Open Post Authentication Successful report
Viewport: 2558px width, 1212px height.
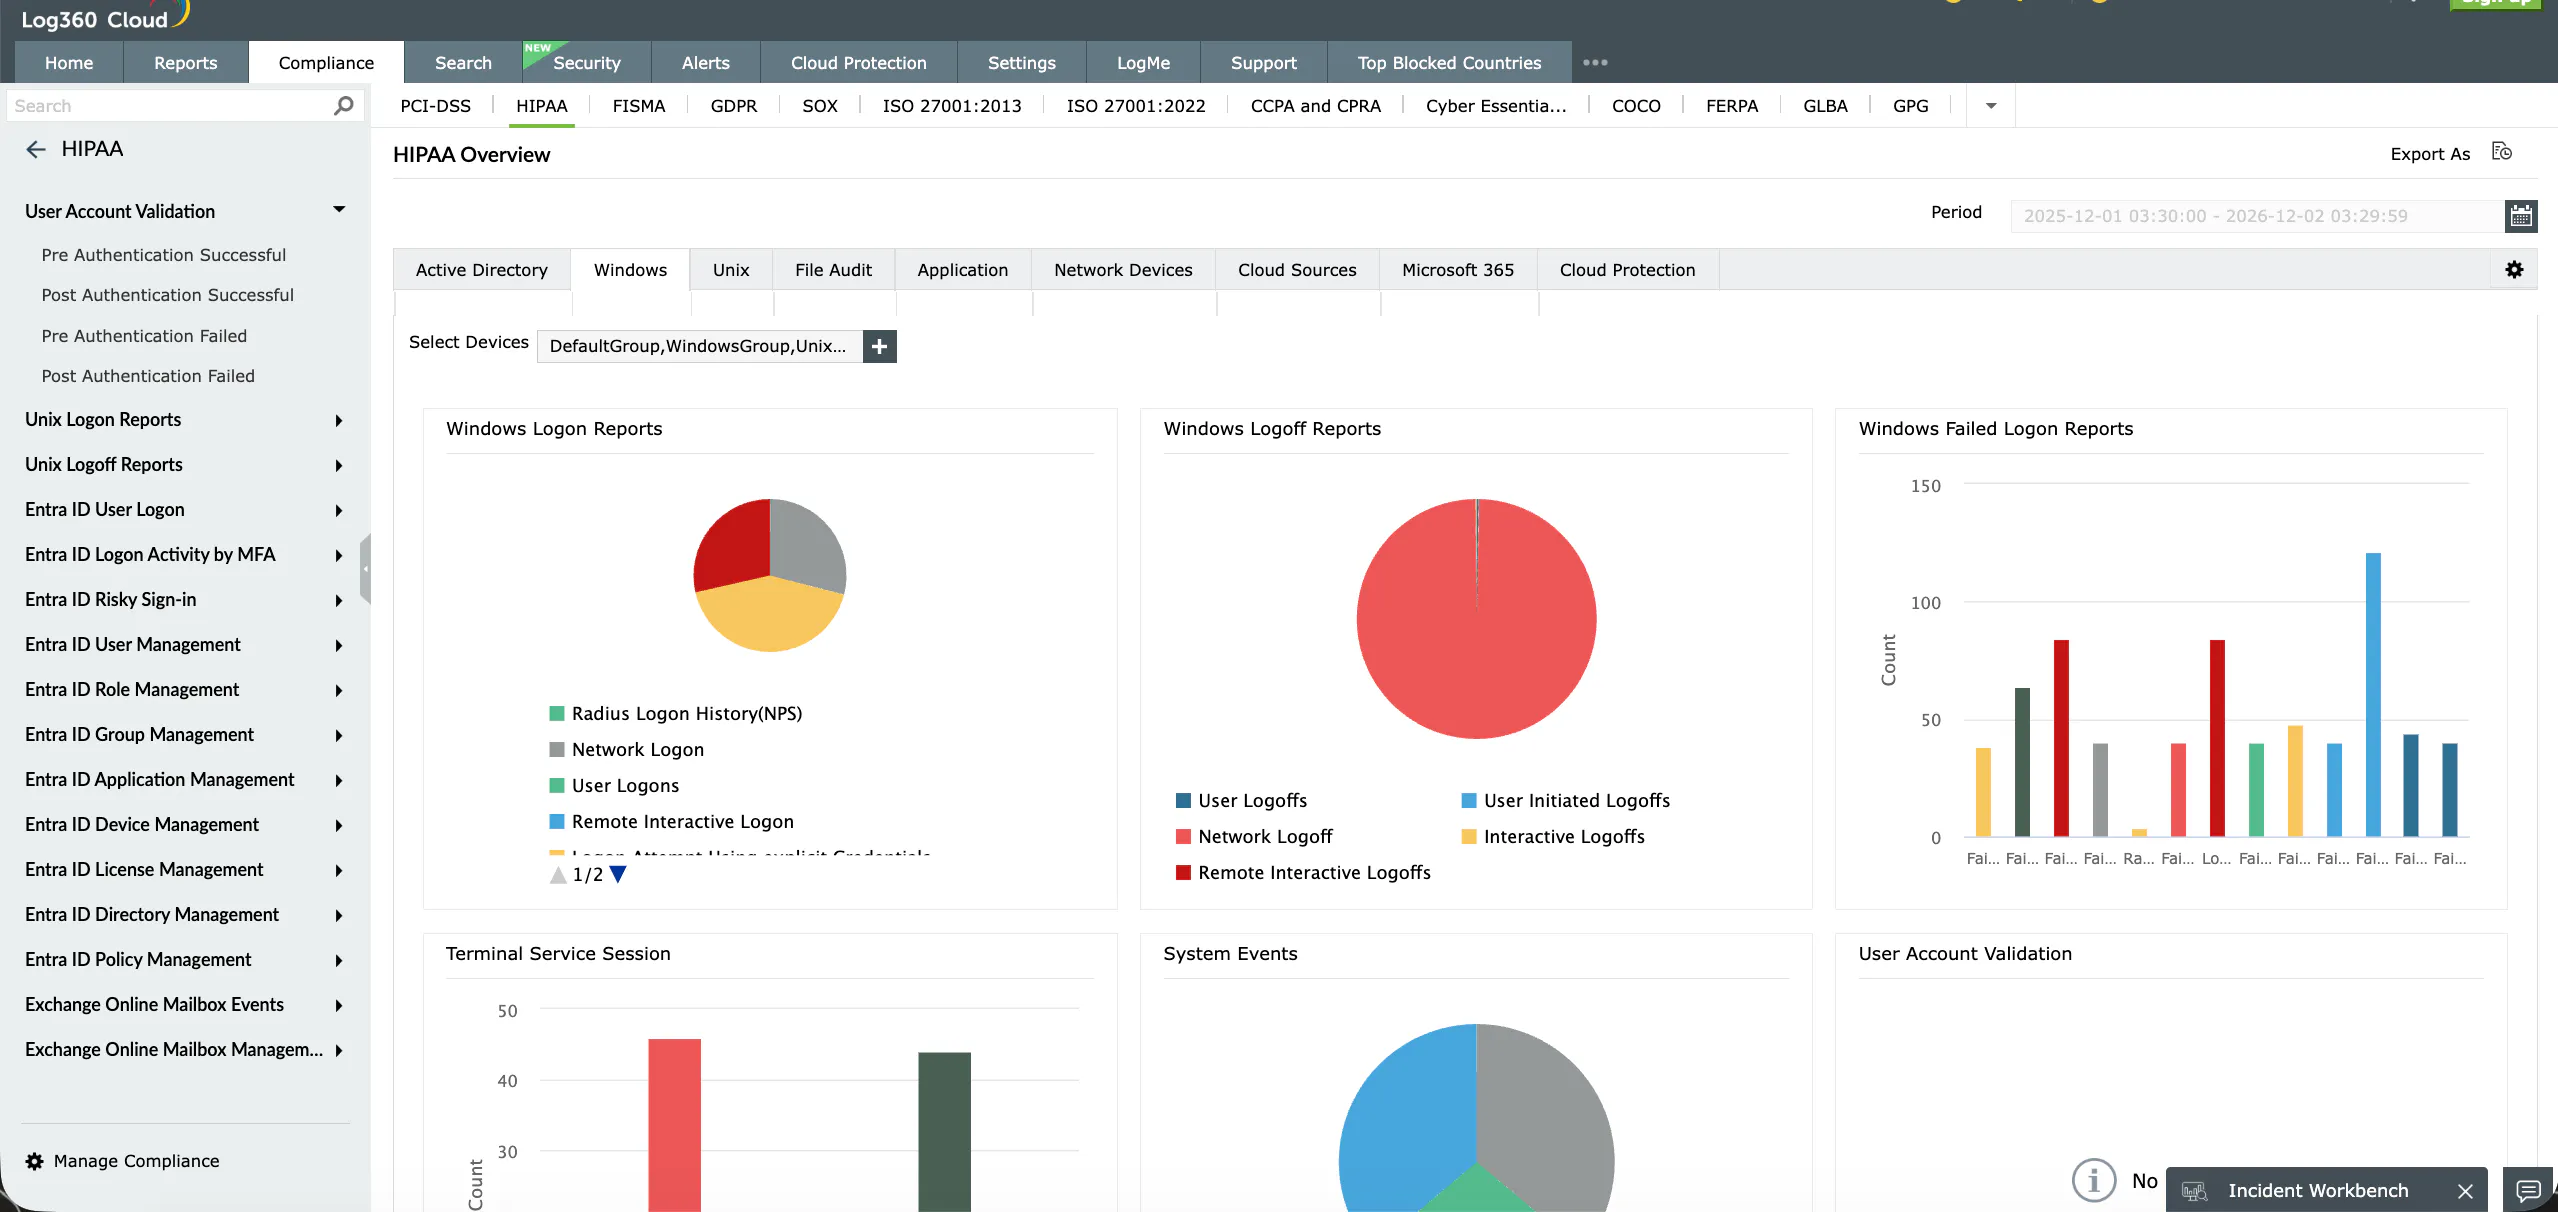pos(168,295)
